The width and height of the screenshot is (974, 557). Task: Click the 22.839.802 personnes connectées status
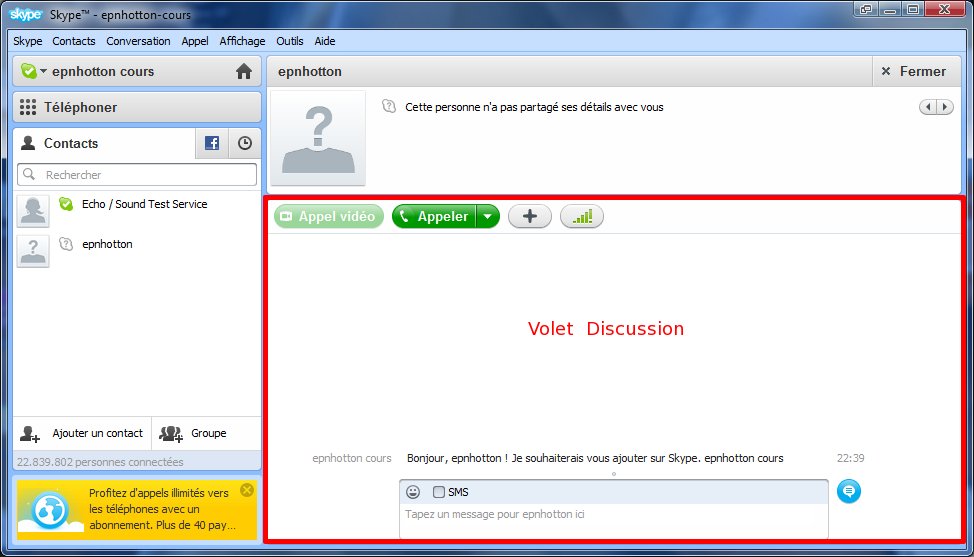tap(100, 462)
